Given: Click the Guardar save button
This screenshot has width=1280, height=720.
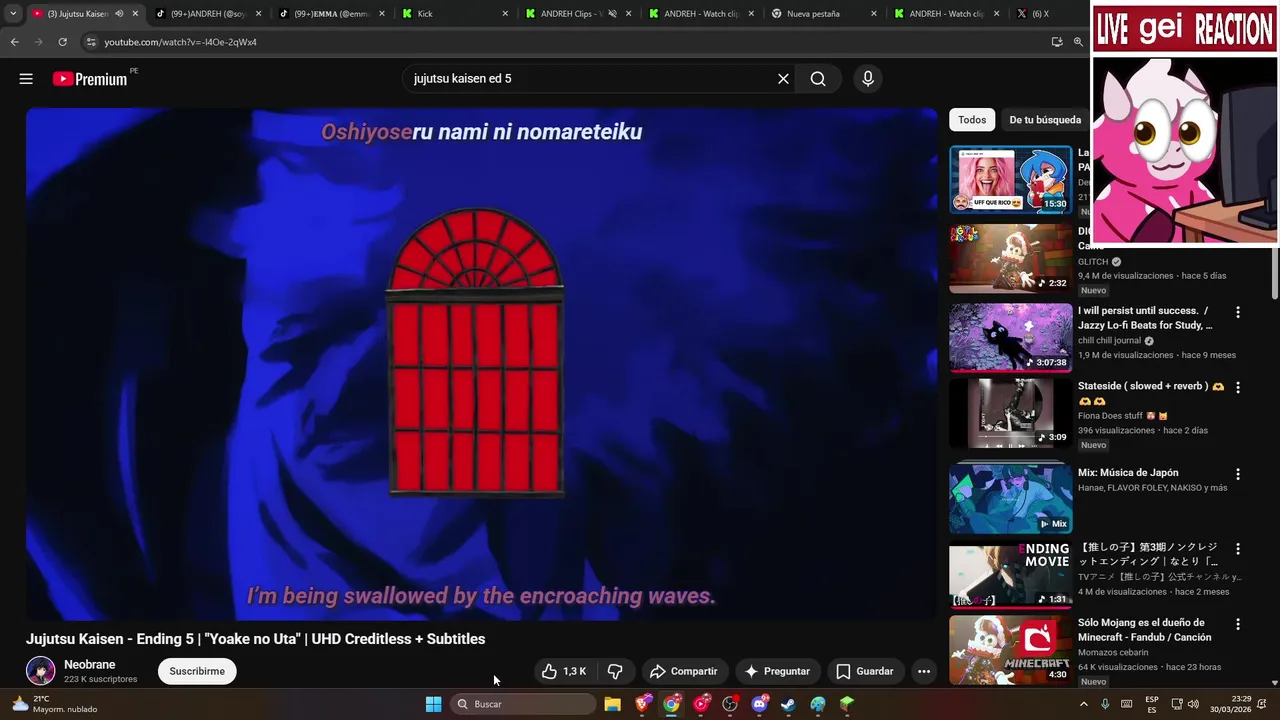Looking at the screenshot, I should tap(865, 671).
